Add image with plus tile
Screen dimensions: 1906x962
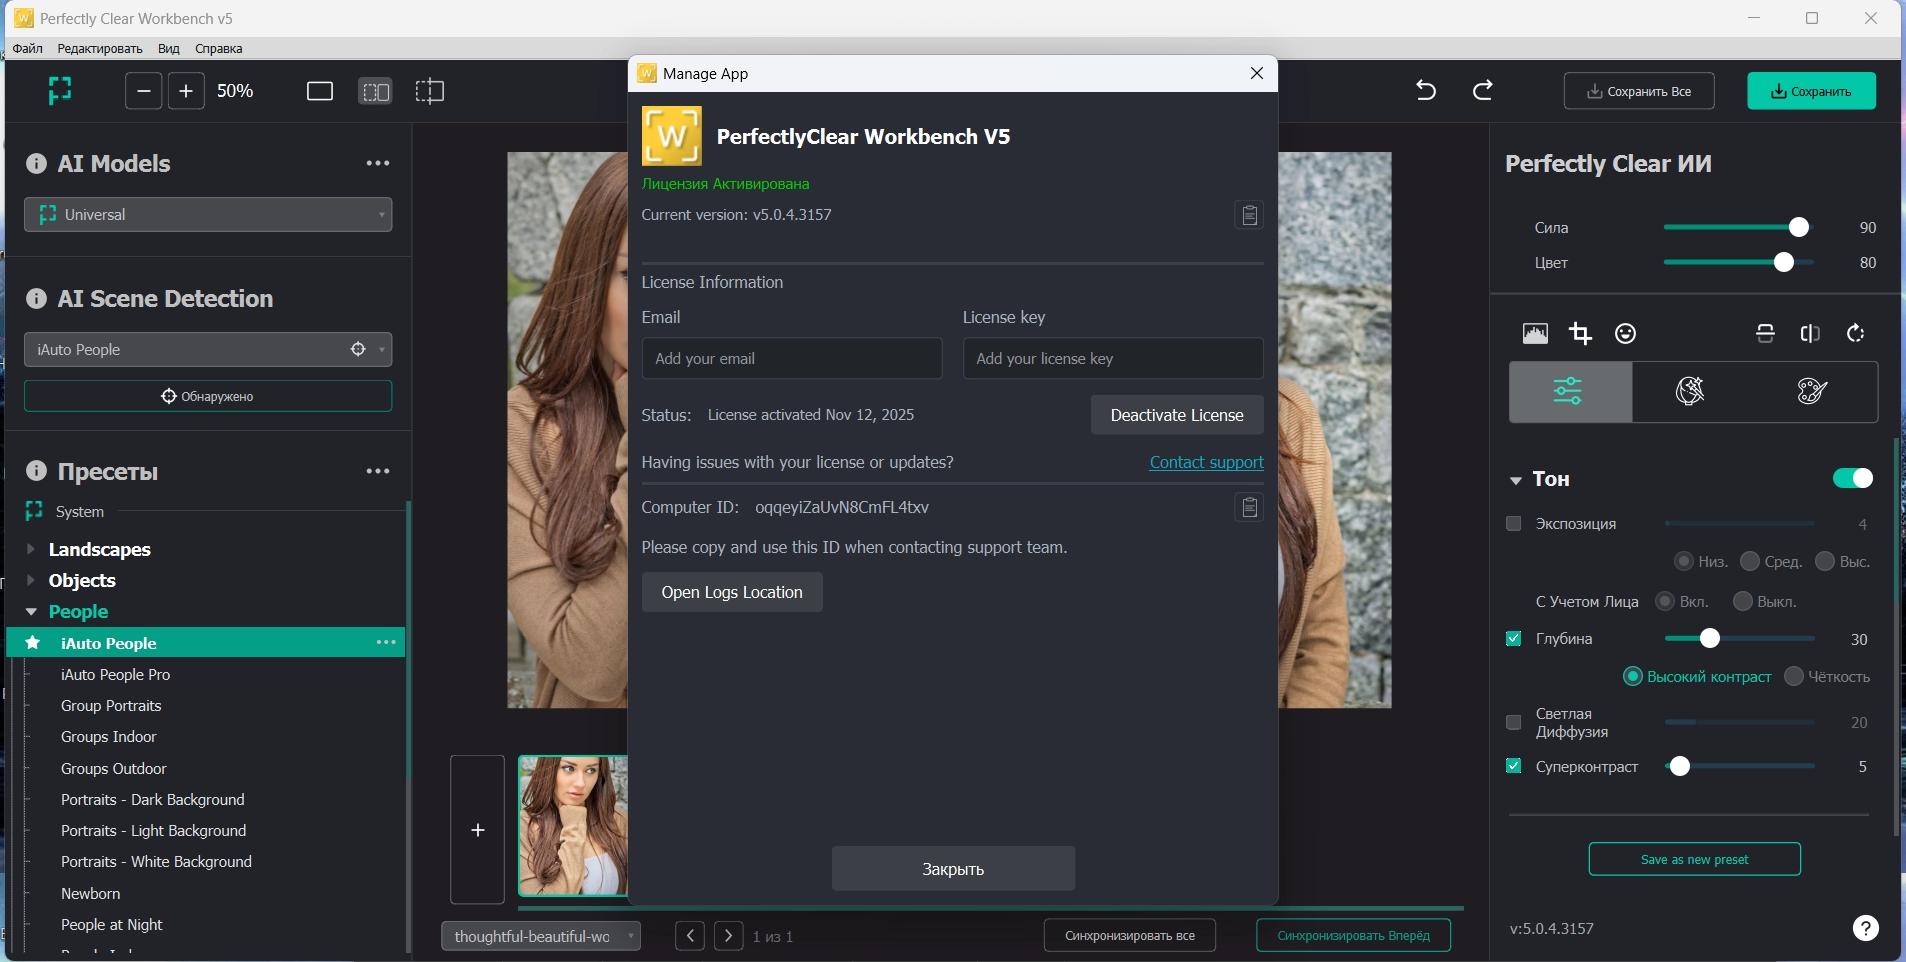478,830
